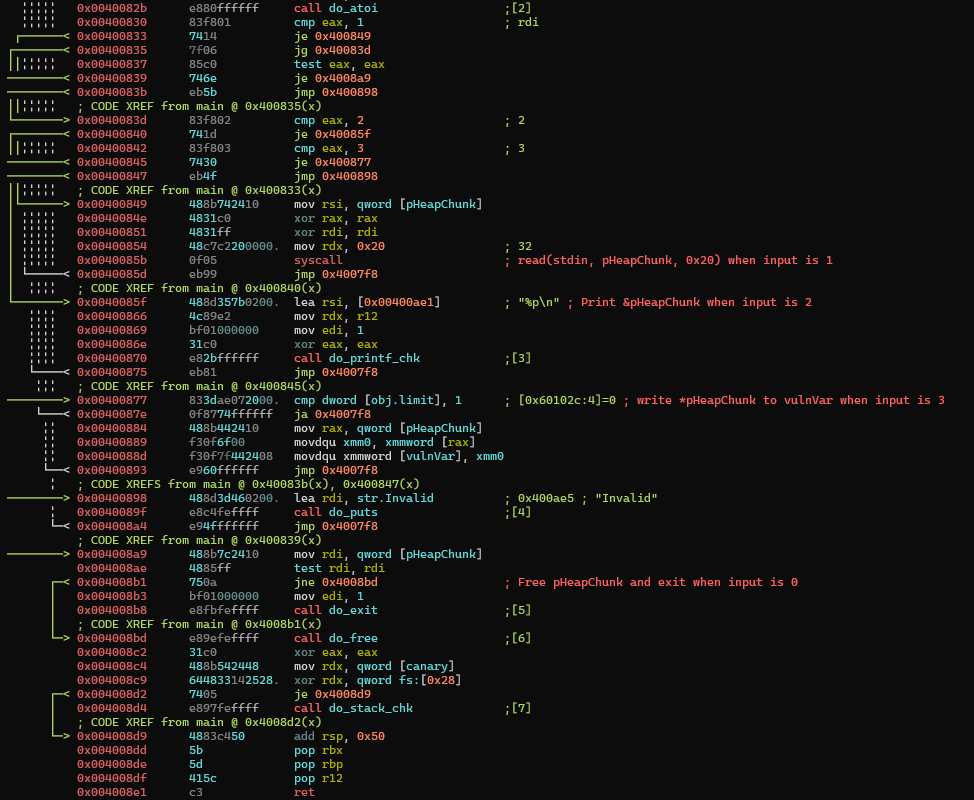Click address 0x004008c2
Screen dimensions: 974x800
click(112, 652)
